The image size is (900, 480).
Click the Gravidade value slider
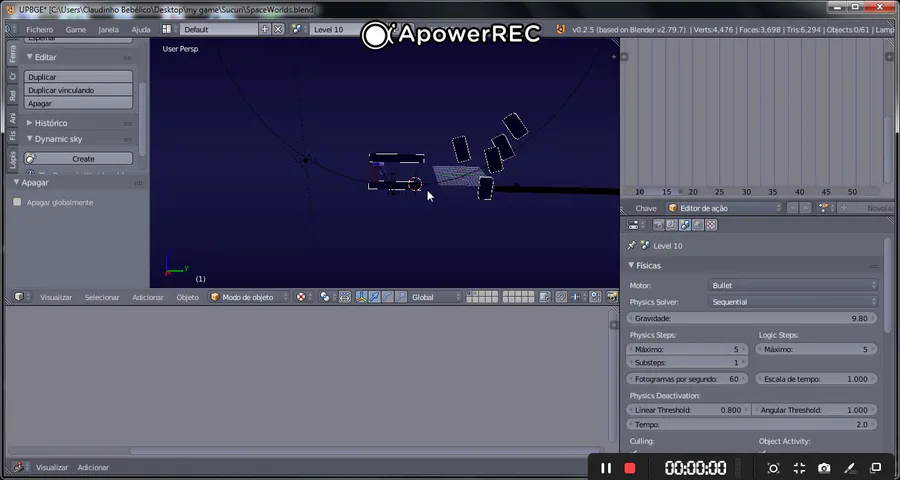pos(752,318)
